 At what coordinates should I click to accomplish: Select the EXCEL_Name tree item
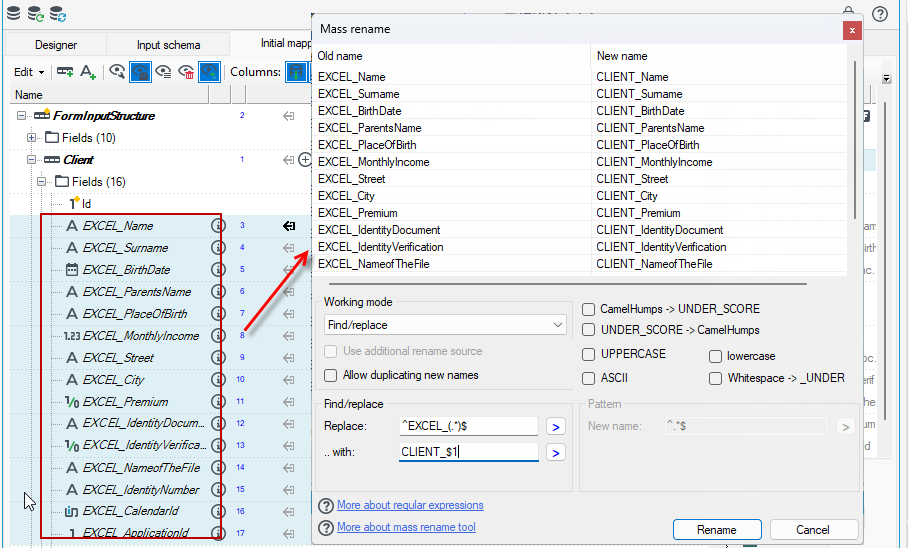[x=118, y=225]
